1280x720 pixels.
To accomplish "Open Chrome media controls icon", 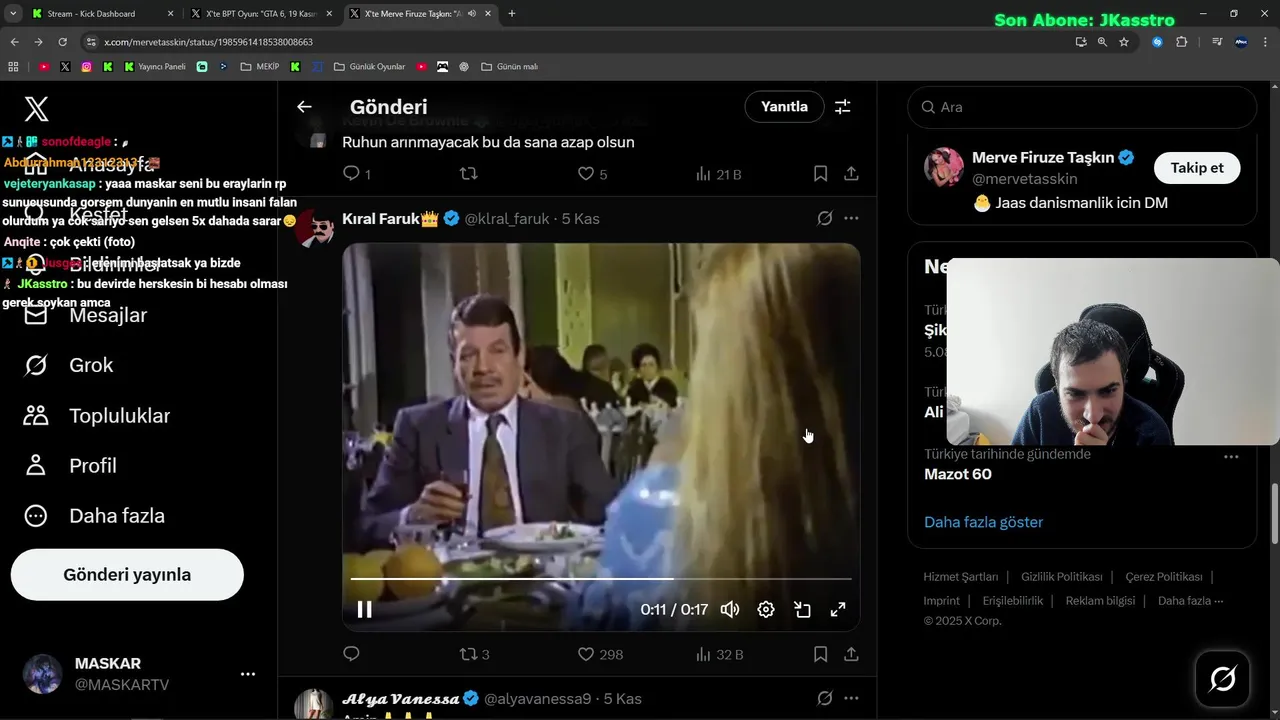I will tap(1216, 42).
